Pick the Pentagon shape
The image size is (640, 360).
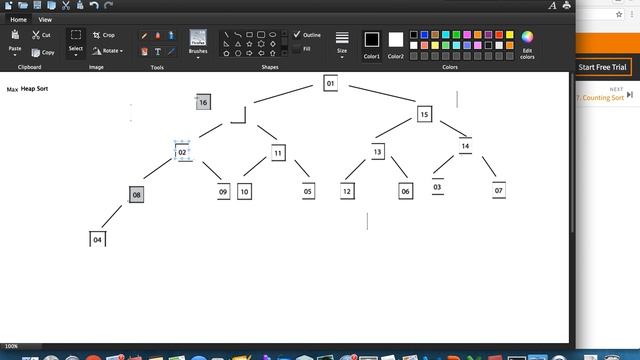(x=226, y=53)
